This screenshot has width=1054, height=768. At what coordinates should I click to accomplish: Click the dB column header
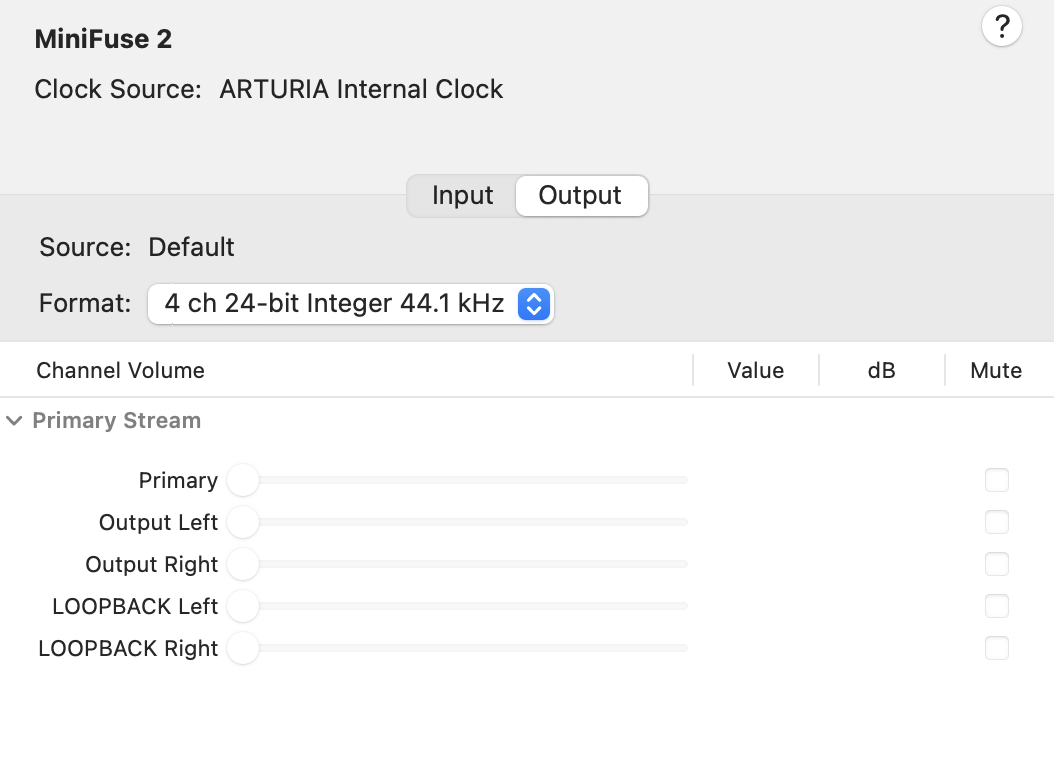[x=881, y=370]
